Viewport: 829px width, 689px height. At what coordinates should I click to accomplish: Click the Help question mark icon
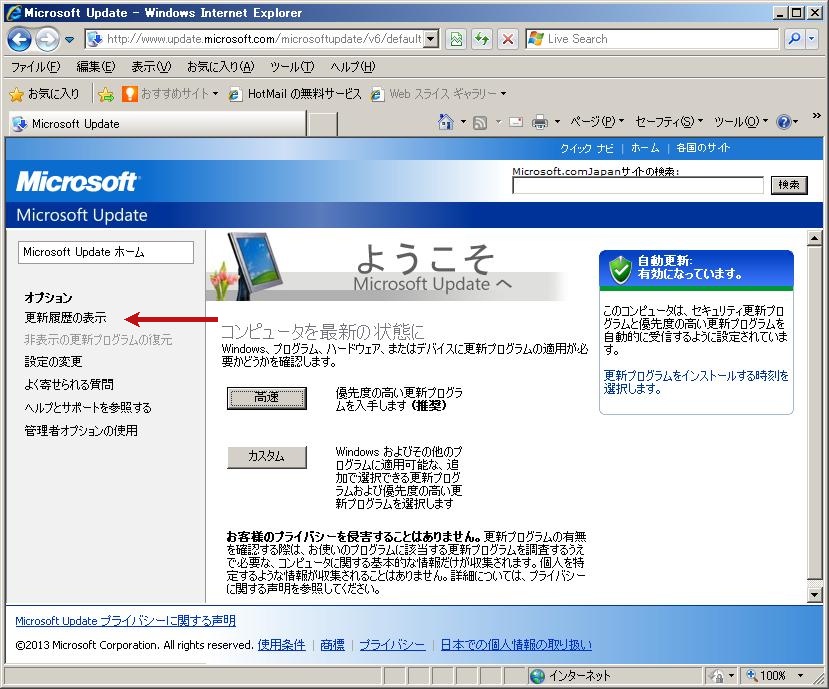(x=784, y=122)
